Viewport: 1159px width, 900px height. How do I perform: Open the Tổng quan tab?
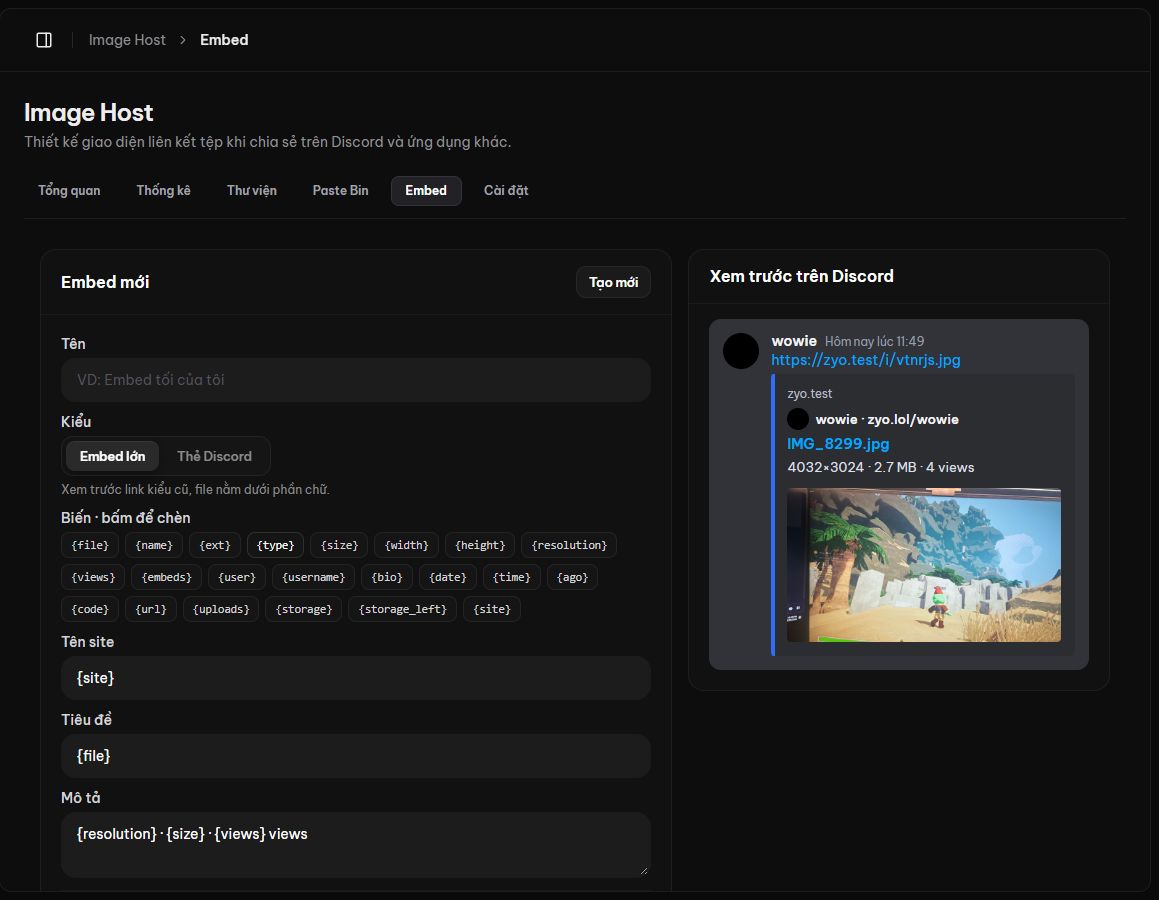[69, 191]
